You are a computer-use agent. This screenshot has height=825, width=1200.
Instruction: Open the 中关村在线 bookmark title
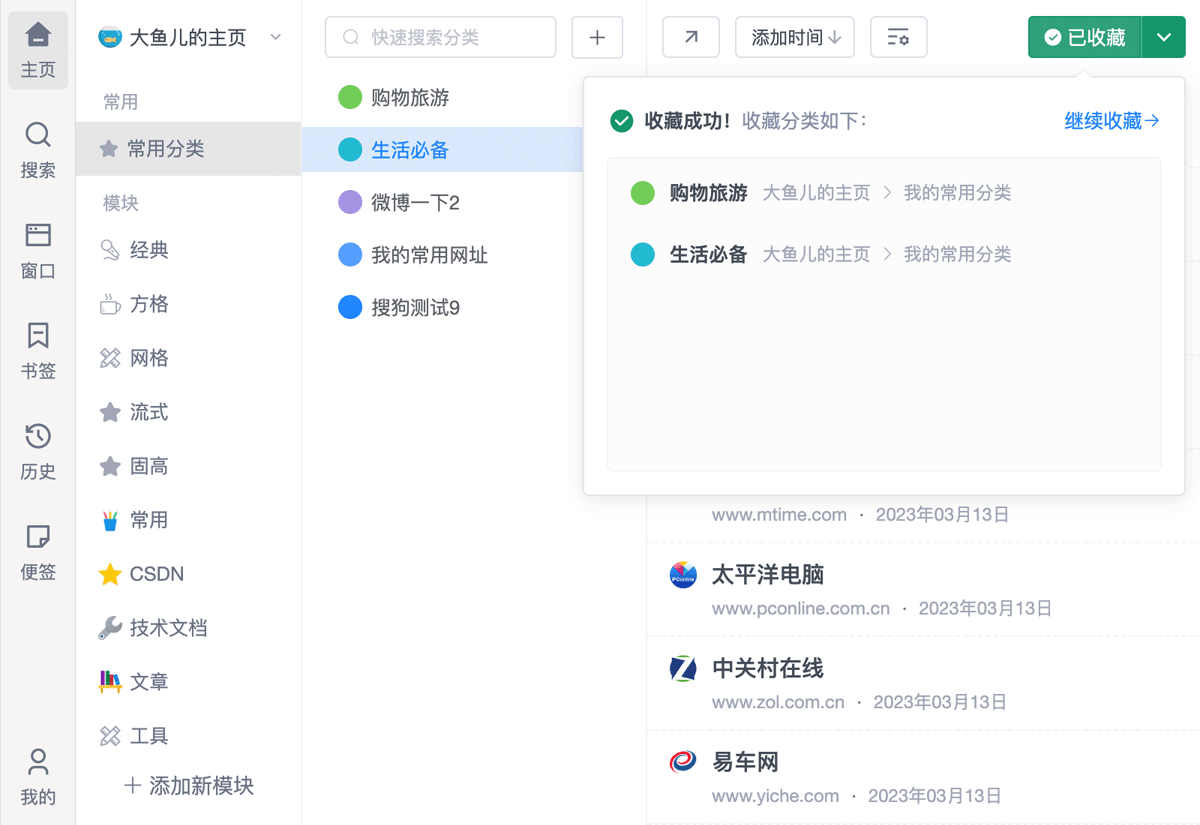(x=768, y=668)
